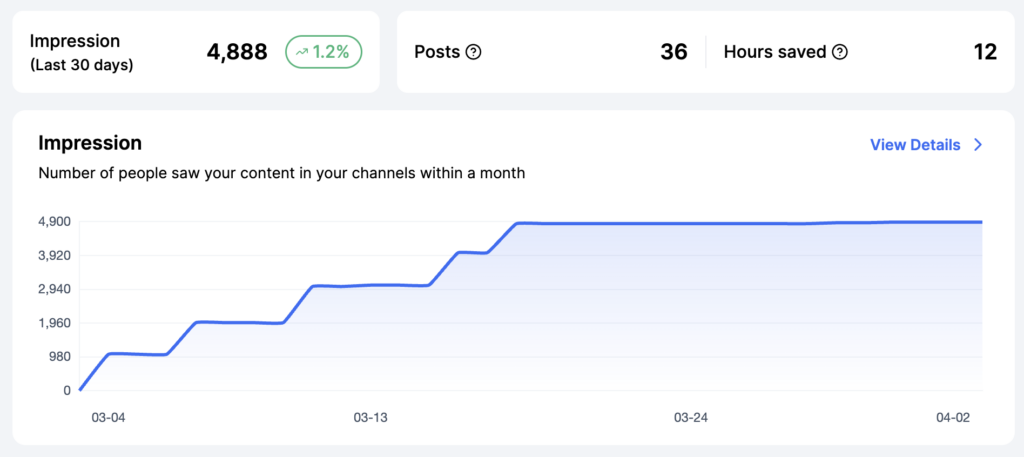Select the Impression (Last 30 days) label
Screen dimensions: 1024x457
[81, 52]
